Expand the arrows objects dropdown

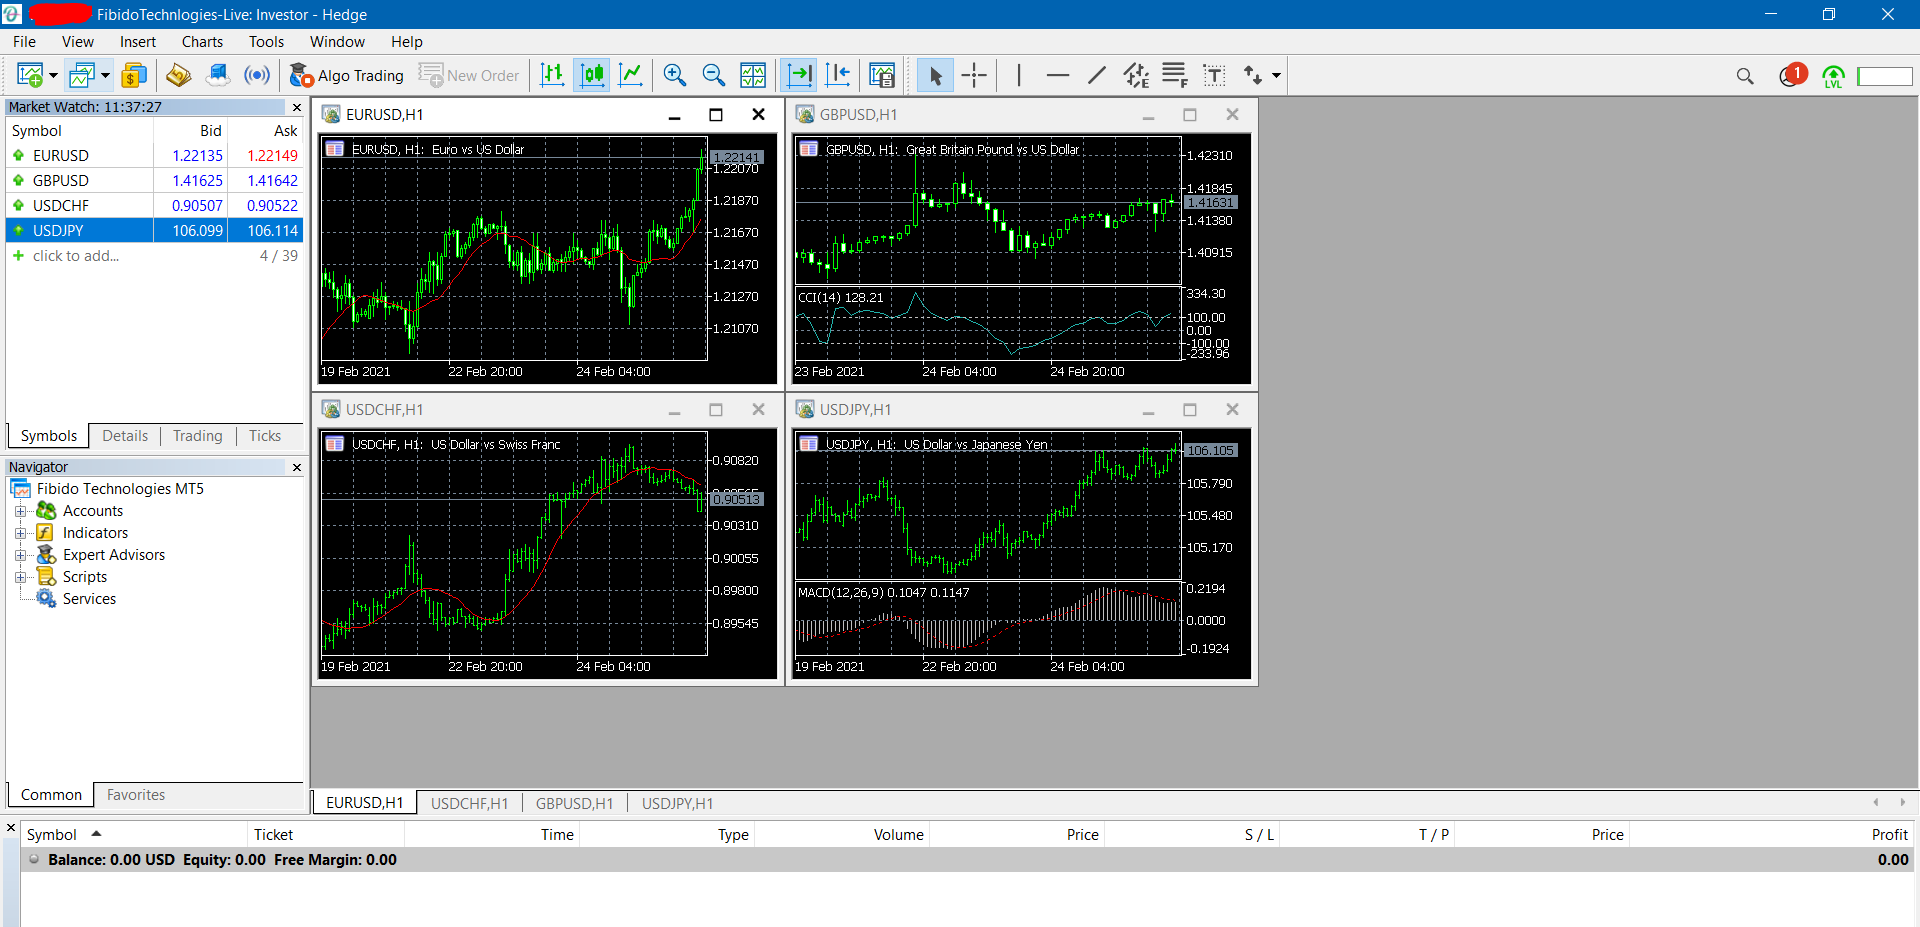tap(1276, 76)
